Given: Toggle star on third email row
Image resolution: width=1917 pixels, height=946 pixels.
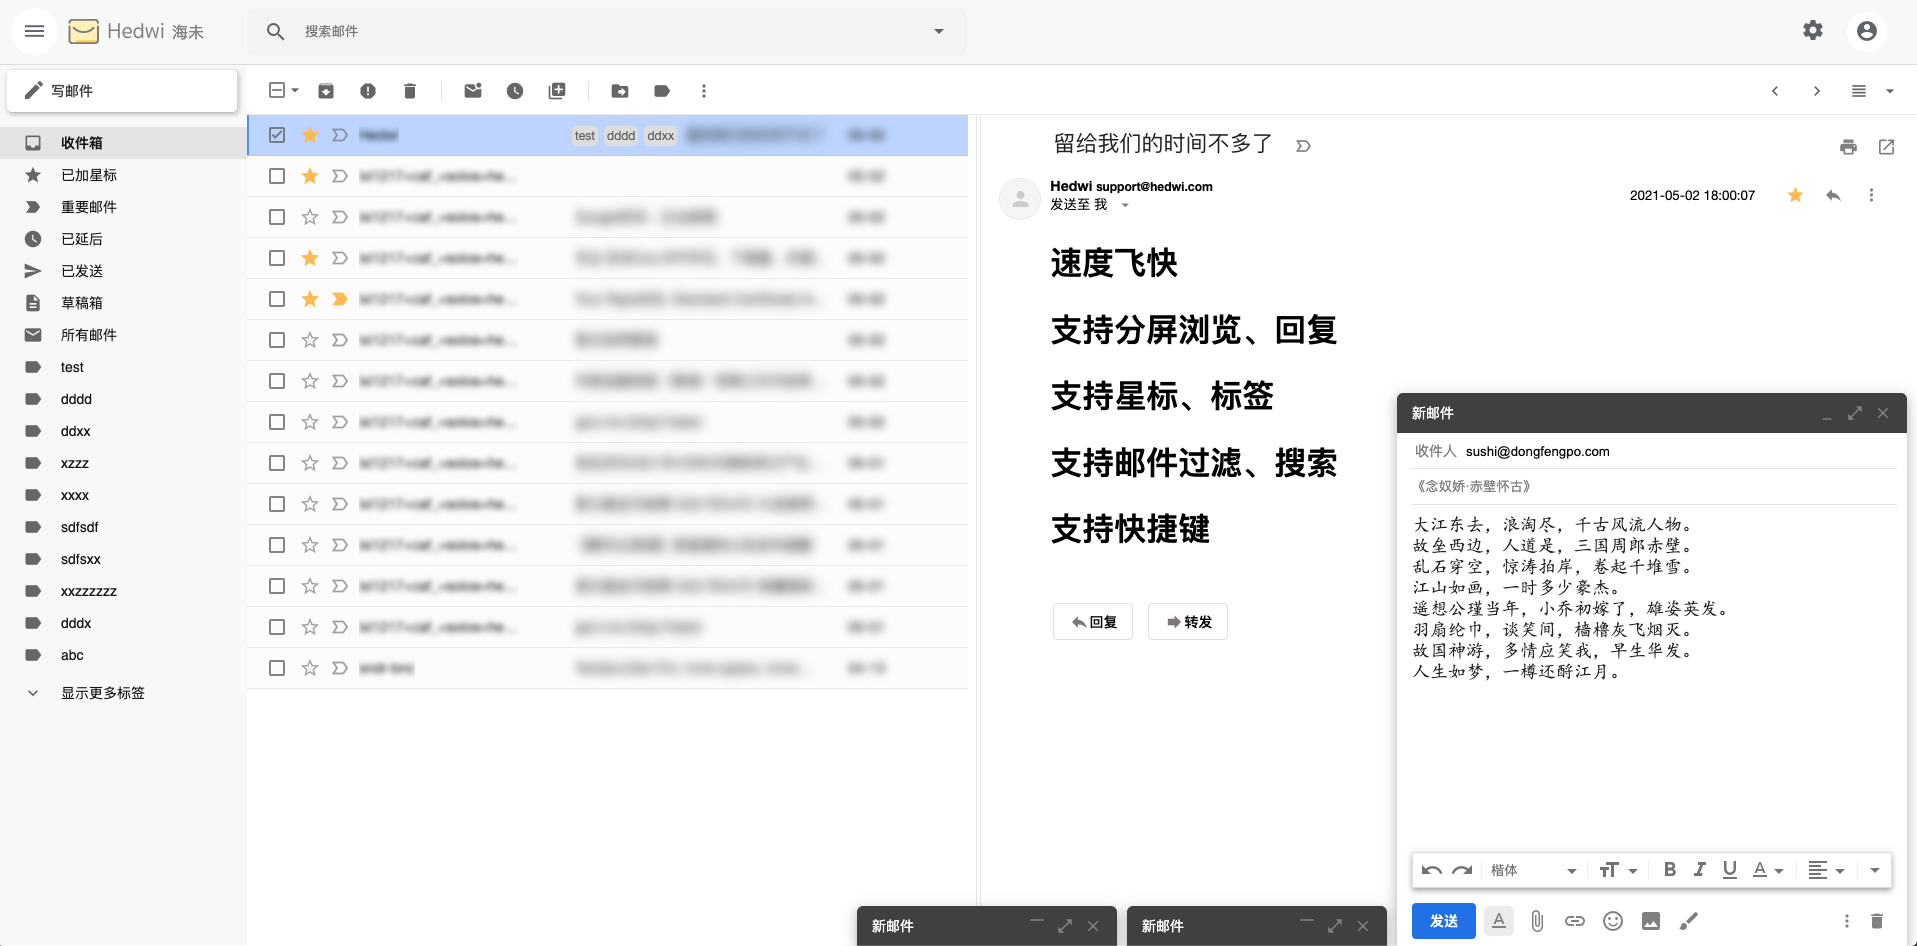Looking at the screenshot, I should coord(310,217).
